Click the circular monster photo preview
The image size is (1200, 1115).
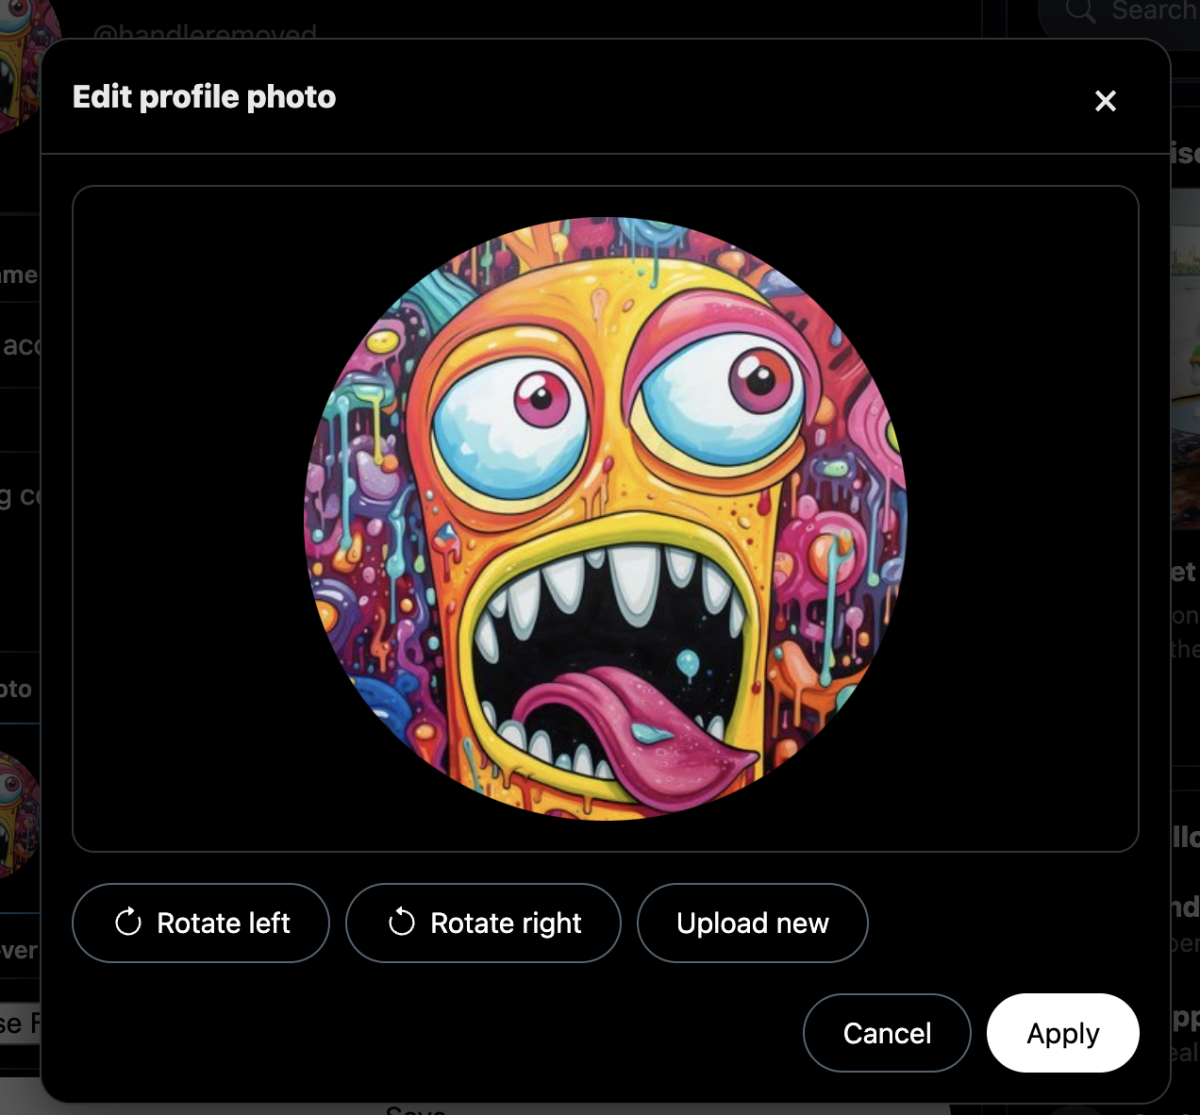pyautogui.click(x=605, y=518)
